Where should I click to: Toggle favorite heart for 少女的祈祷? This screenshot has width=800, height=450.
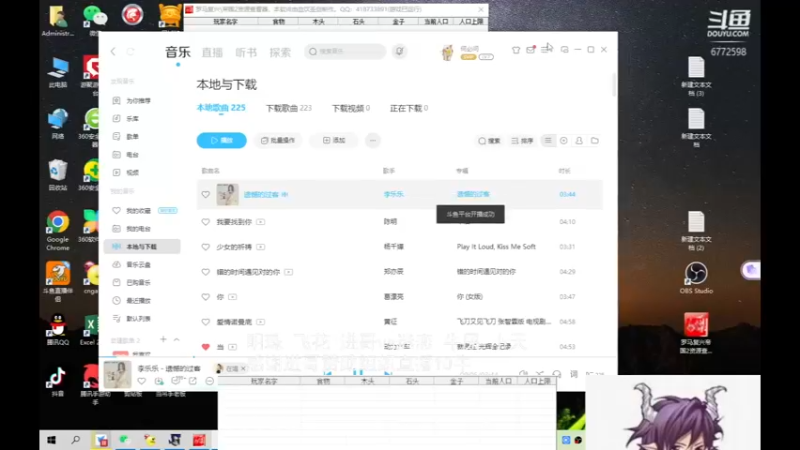coord(206,247)
